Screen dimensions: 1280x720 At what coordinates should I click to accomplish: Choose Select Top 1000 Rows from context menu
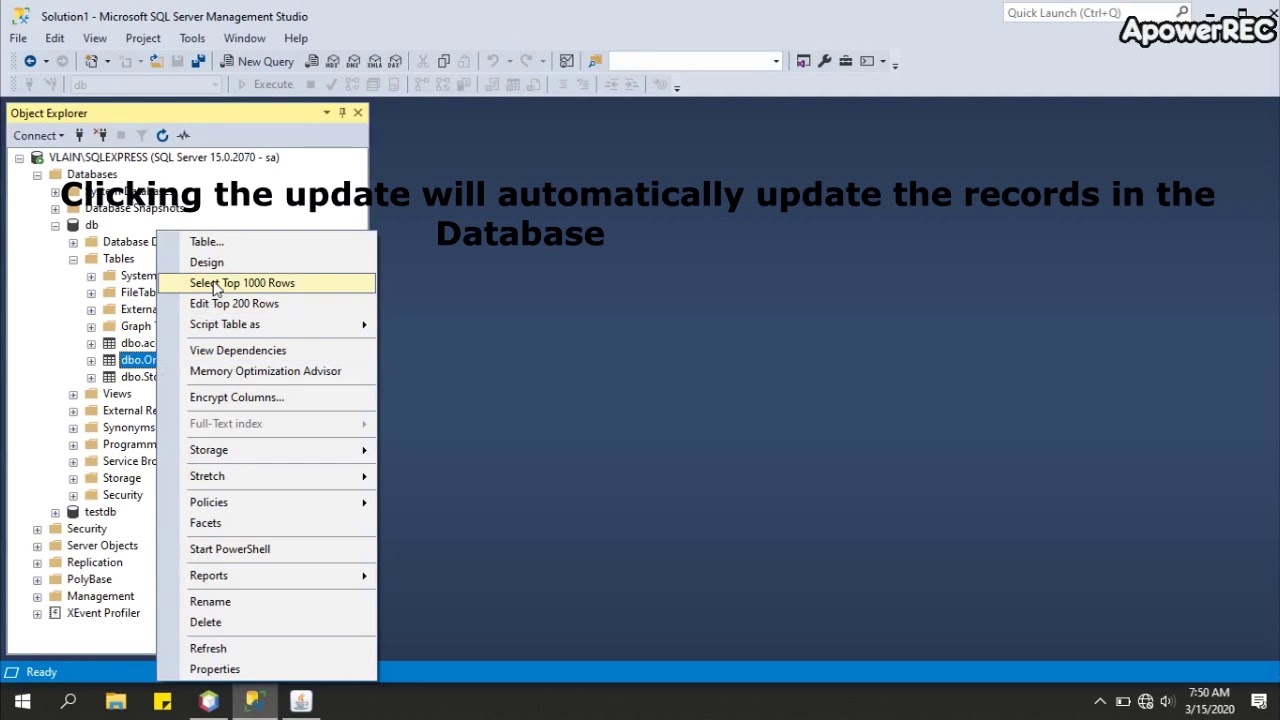click(x=267, y=283)
